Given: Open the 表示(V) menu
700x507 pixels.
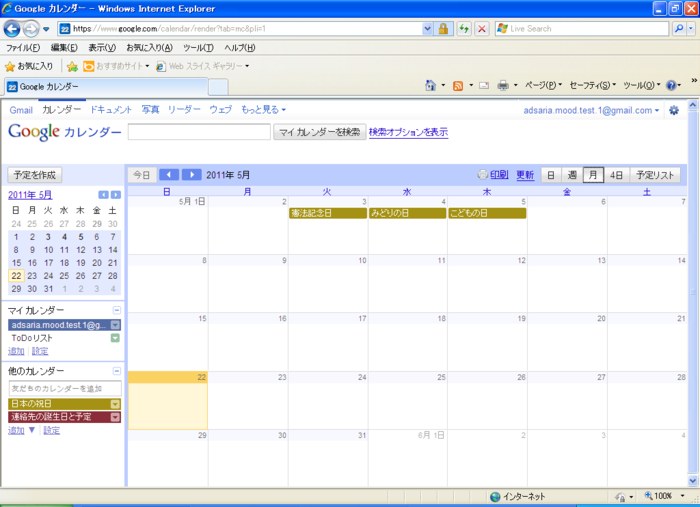Looking at the screenshot, I should click(102, 48).
